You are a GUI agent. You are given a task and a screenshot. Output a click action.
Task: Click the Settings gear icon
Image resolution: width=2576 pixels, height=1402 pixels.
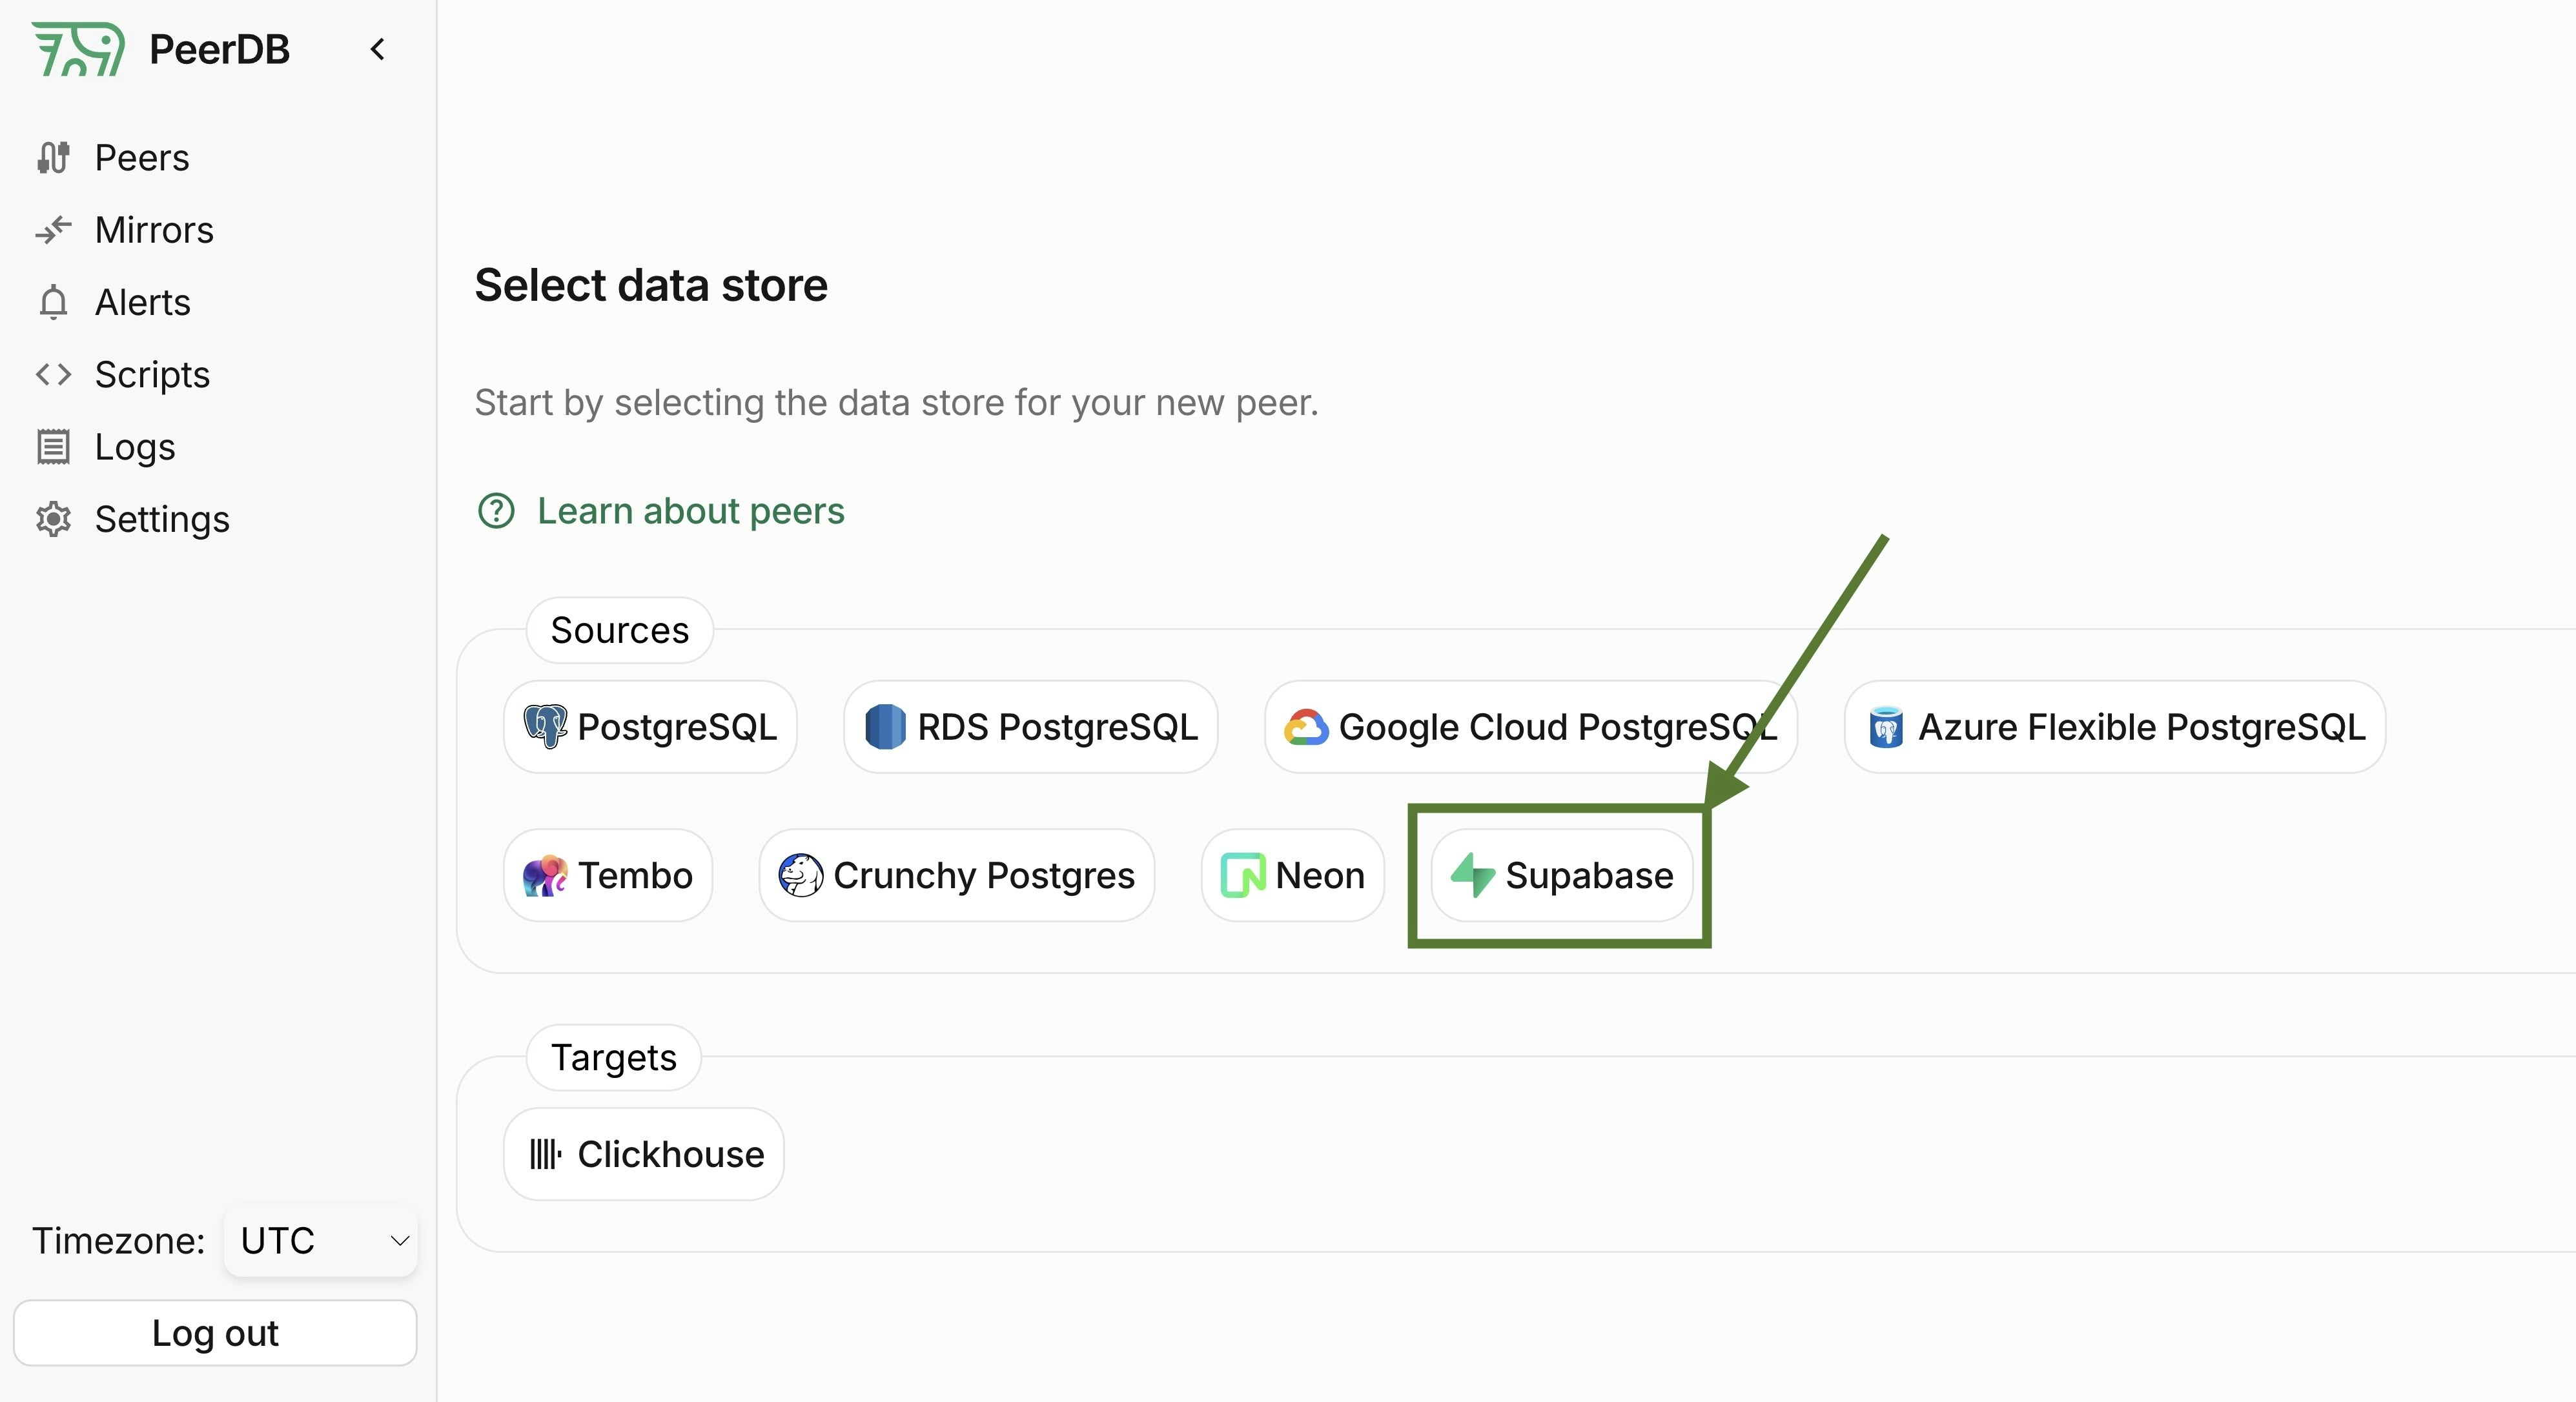tap(53, 519)
